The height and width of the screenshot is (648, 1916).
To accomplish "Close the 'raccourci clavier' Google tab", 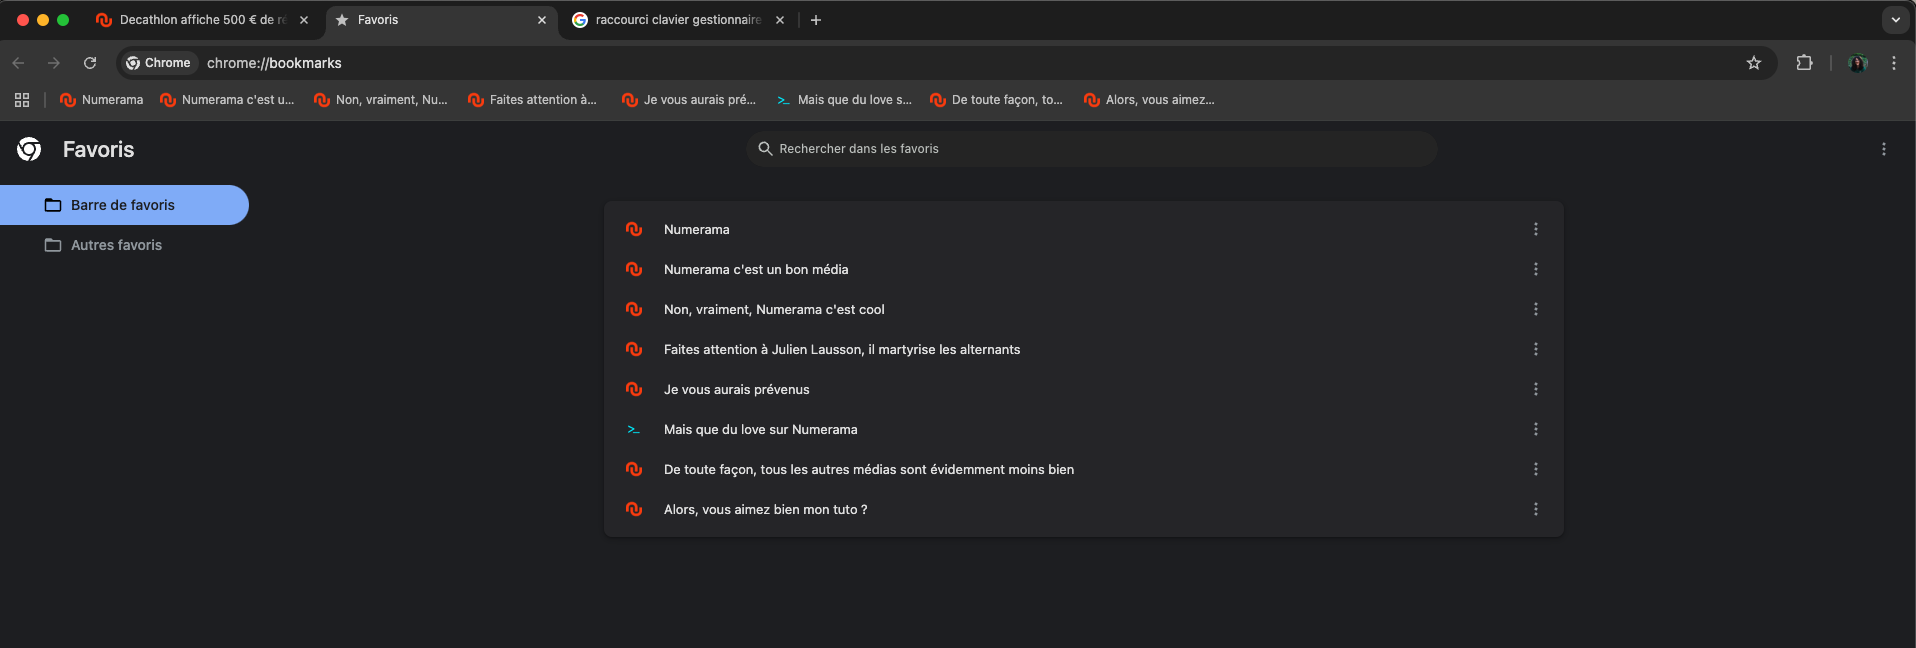I will 780,20.
